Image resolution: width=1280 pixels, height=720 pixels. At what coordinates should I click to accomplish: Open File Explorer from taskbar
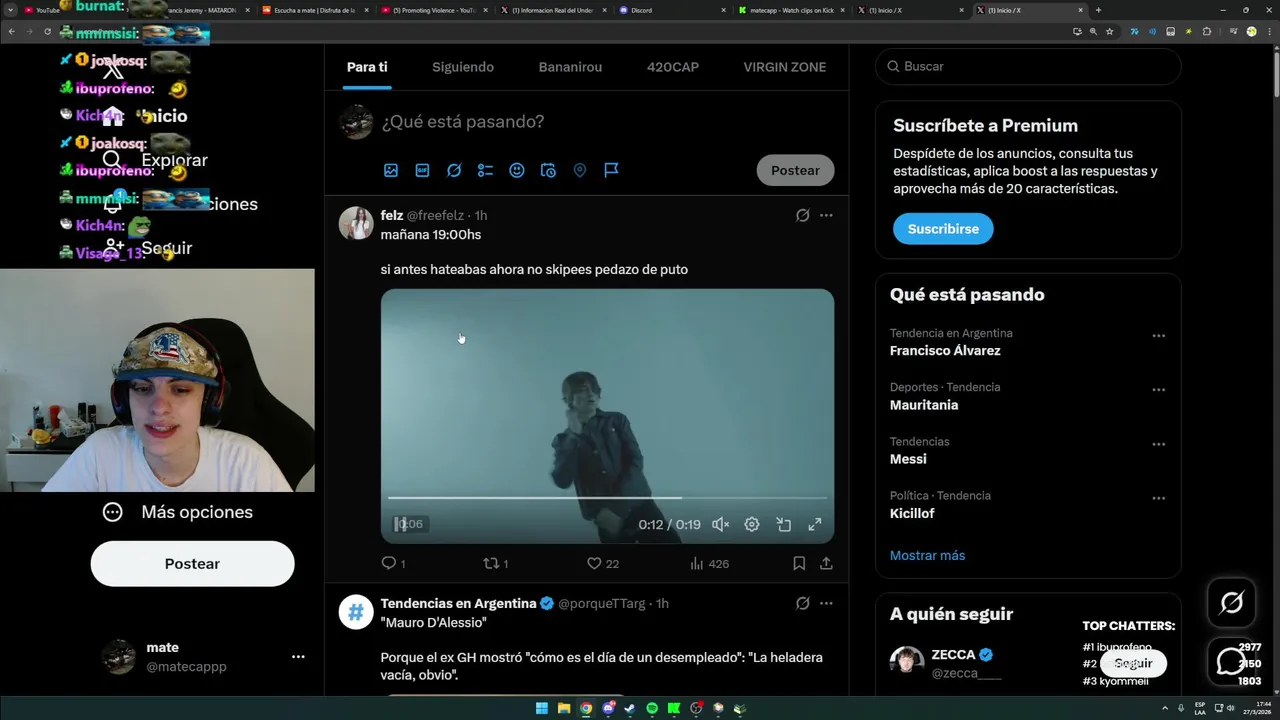pyautogui.click(x=563, y=708)
